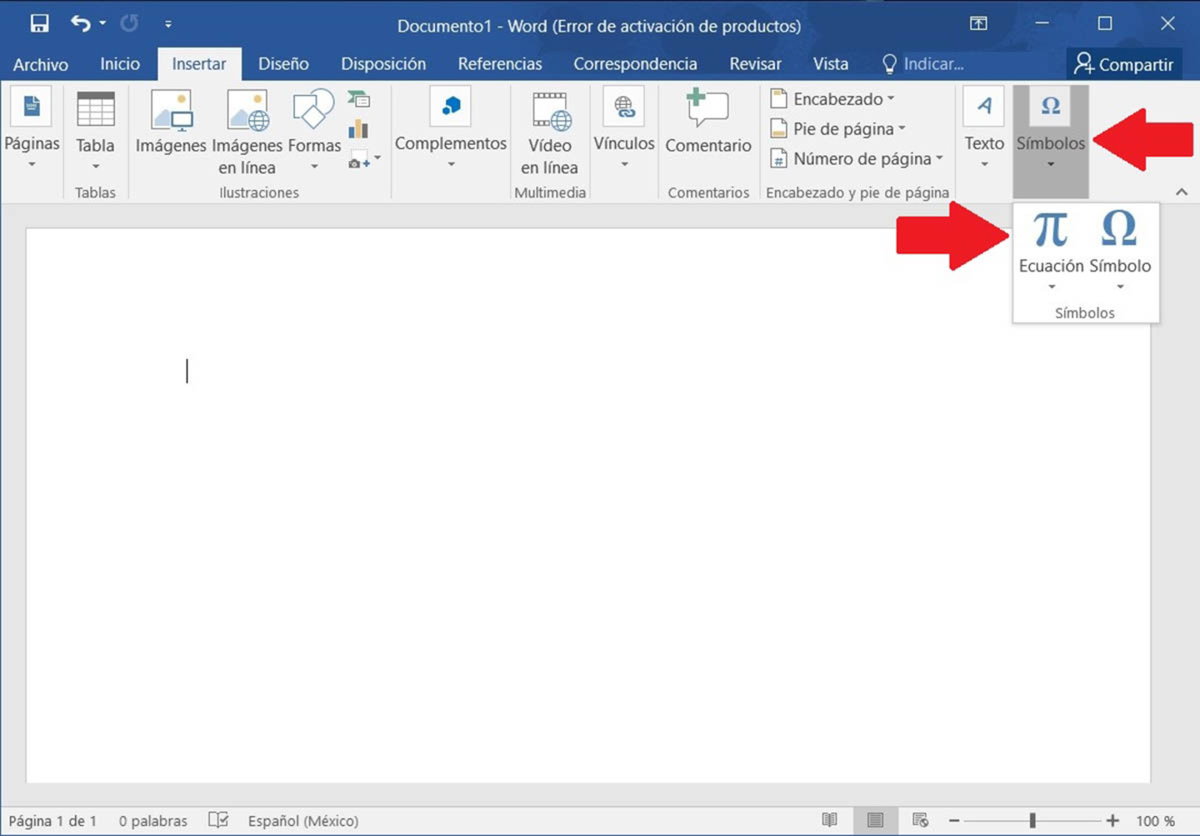This screenshot has height=836, width=1200.
Task: Click the Compartir button
Action: coord(1123,64)
